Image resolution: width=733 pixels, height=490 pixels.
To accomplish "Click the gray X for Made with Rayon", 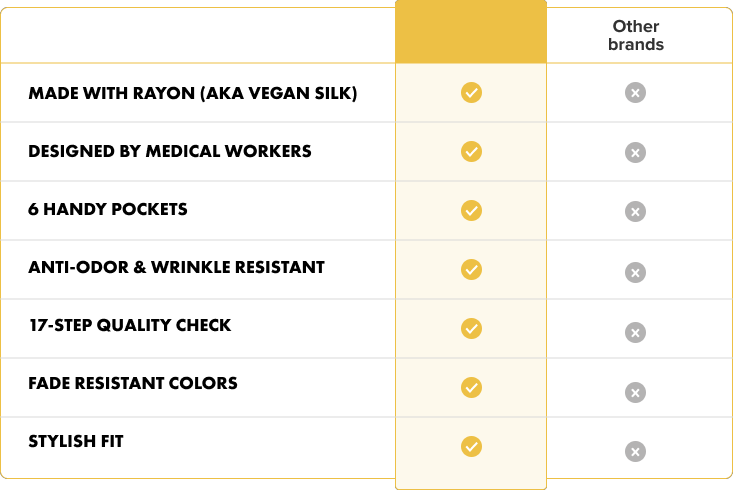I will [635, 93].
